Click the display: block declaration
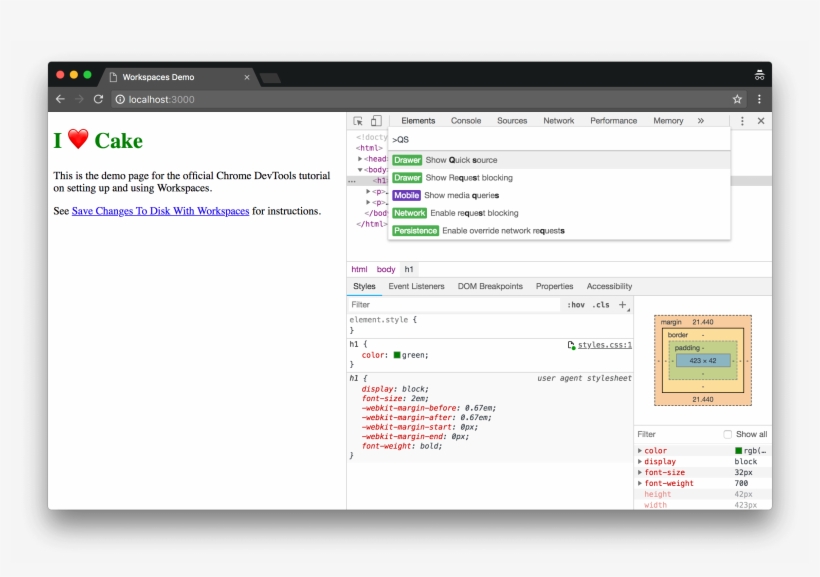The width and height of the screenshot is (820, 577). click(395, 389)
